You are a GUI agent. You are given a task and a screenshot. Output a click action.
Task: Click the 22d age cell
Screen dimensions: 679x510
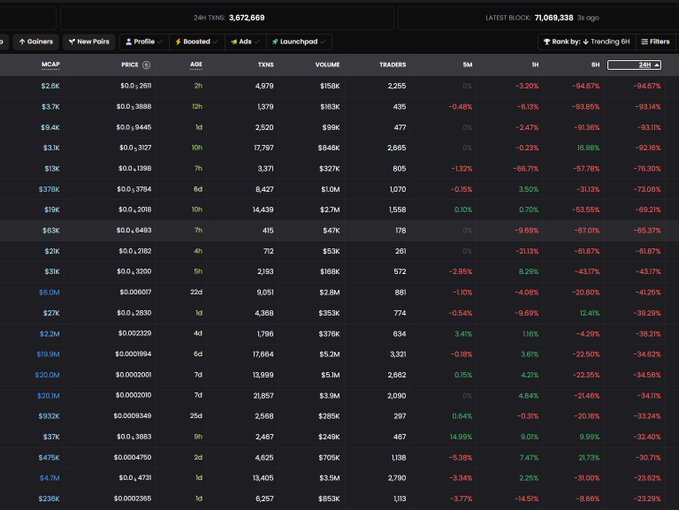pos(196,292)
